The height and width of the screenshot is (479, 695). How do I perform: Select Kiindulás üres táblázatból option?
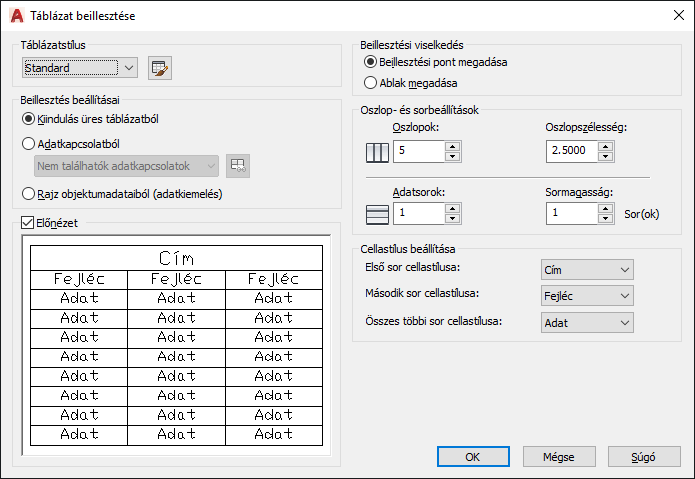tap(29, 120)
